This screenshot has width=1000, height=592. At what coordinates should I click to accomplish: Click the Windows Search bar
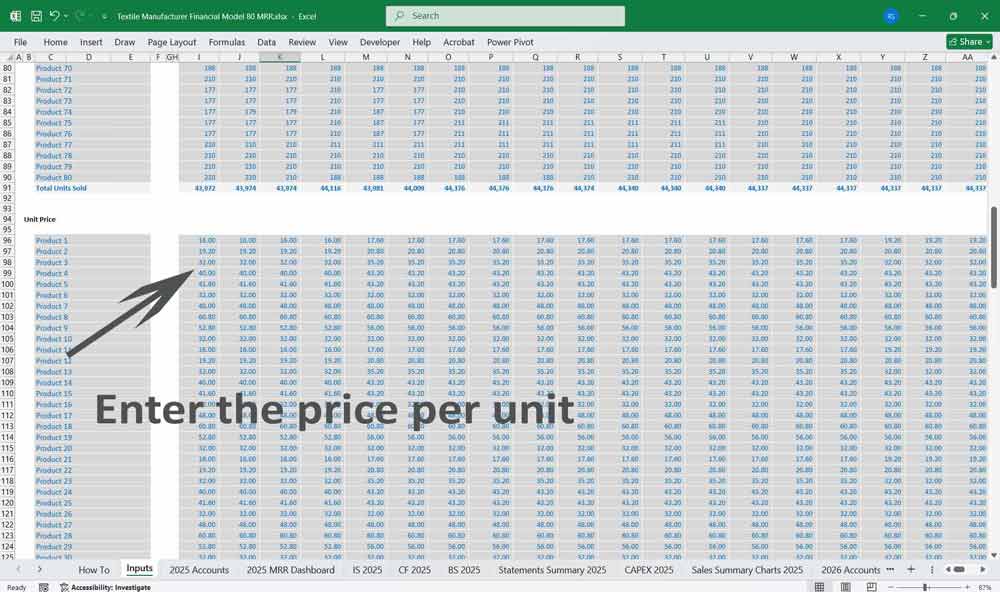(x=505, y=16)
